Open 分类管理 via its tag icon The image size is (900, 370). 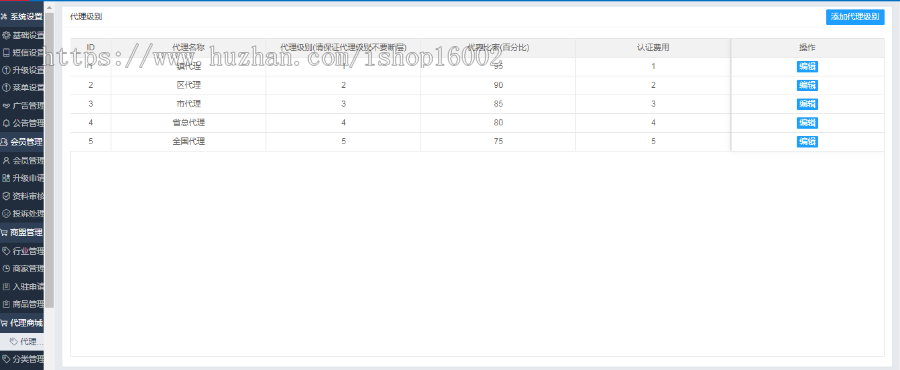pos(6,360)
